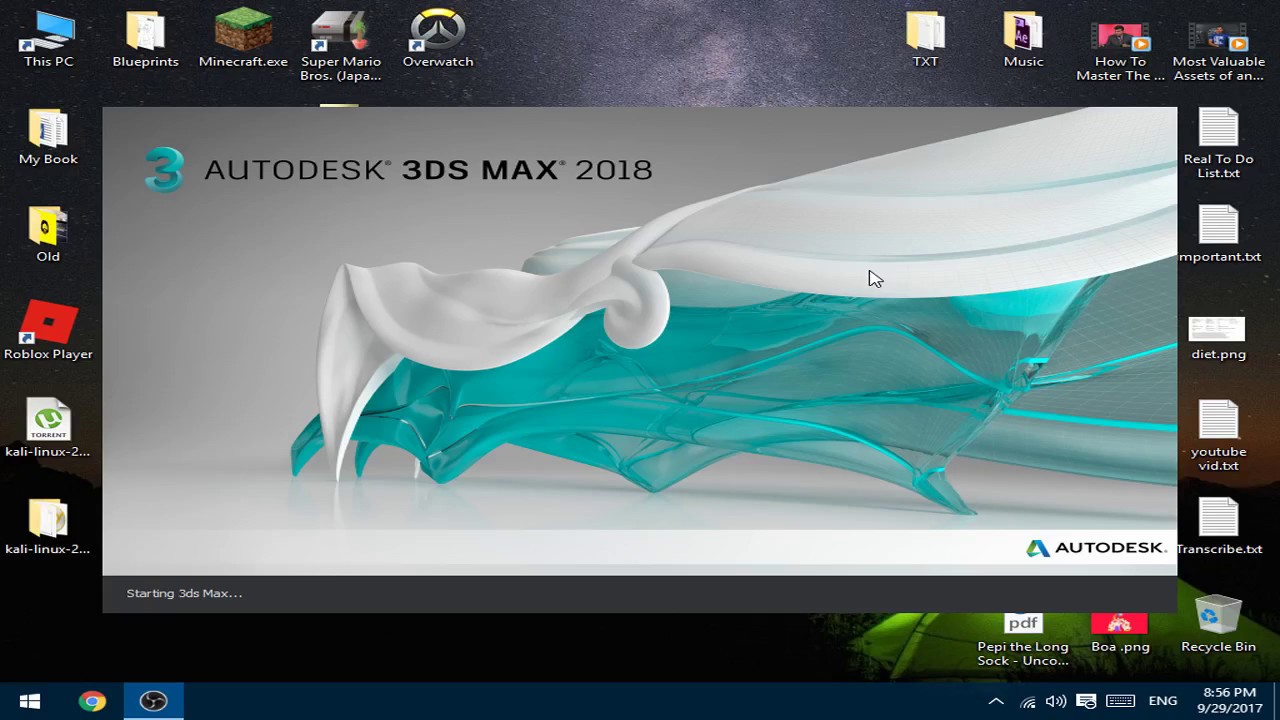Launch Google Chrome from taskbar
The width and height of the screenshot is (1280, 720).
coord(92,701)
